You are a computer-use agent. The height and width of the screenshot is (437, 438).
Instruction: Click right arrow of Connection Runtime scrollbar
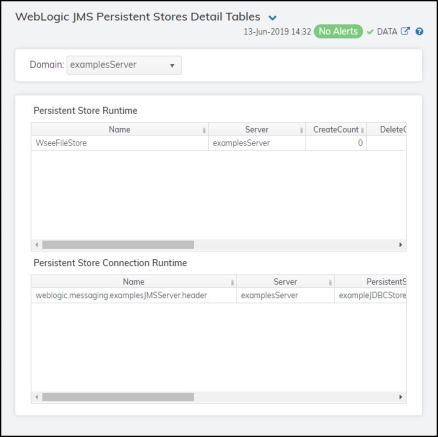coord(401,397)
